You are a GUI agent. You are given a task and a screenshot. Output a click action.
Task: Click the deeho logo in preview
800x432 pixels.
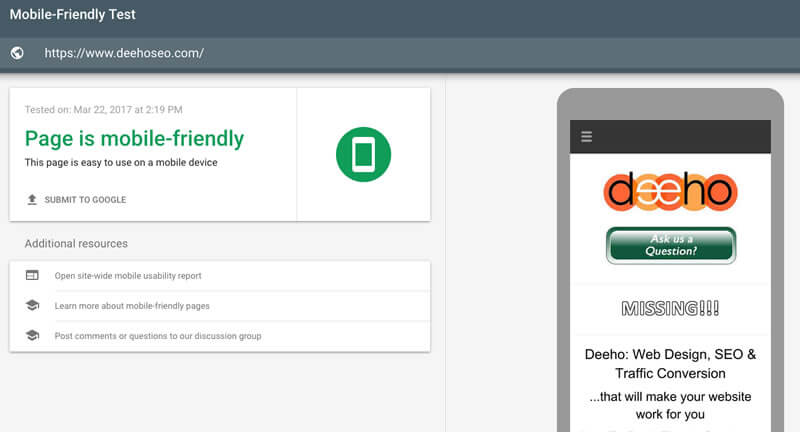[x=670, y=192]
